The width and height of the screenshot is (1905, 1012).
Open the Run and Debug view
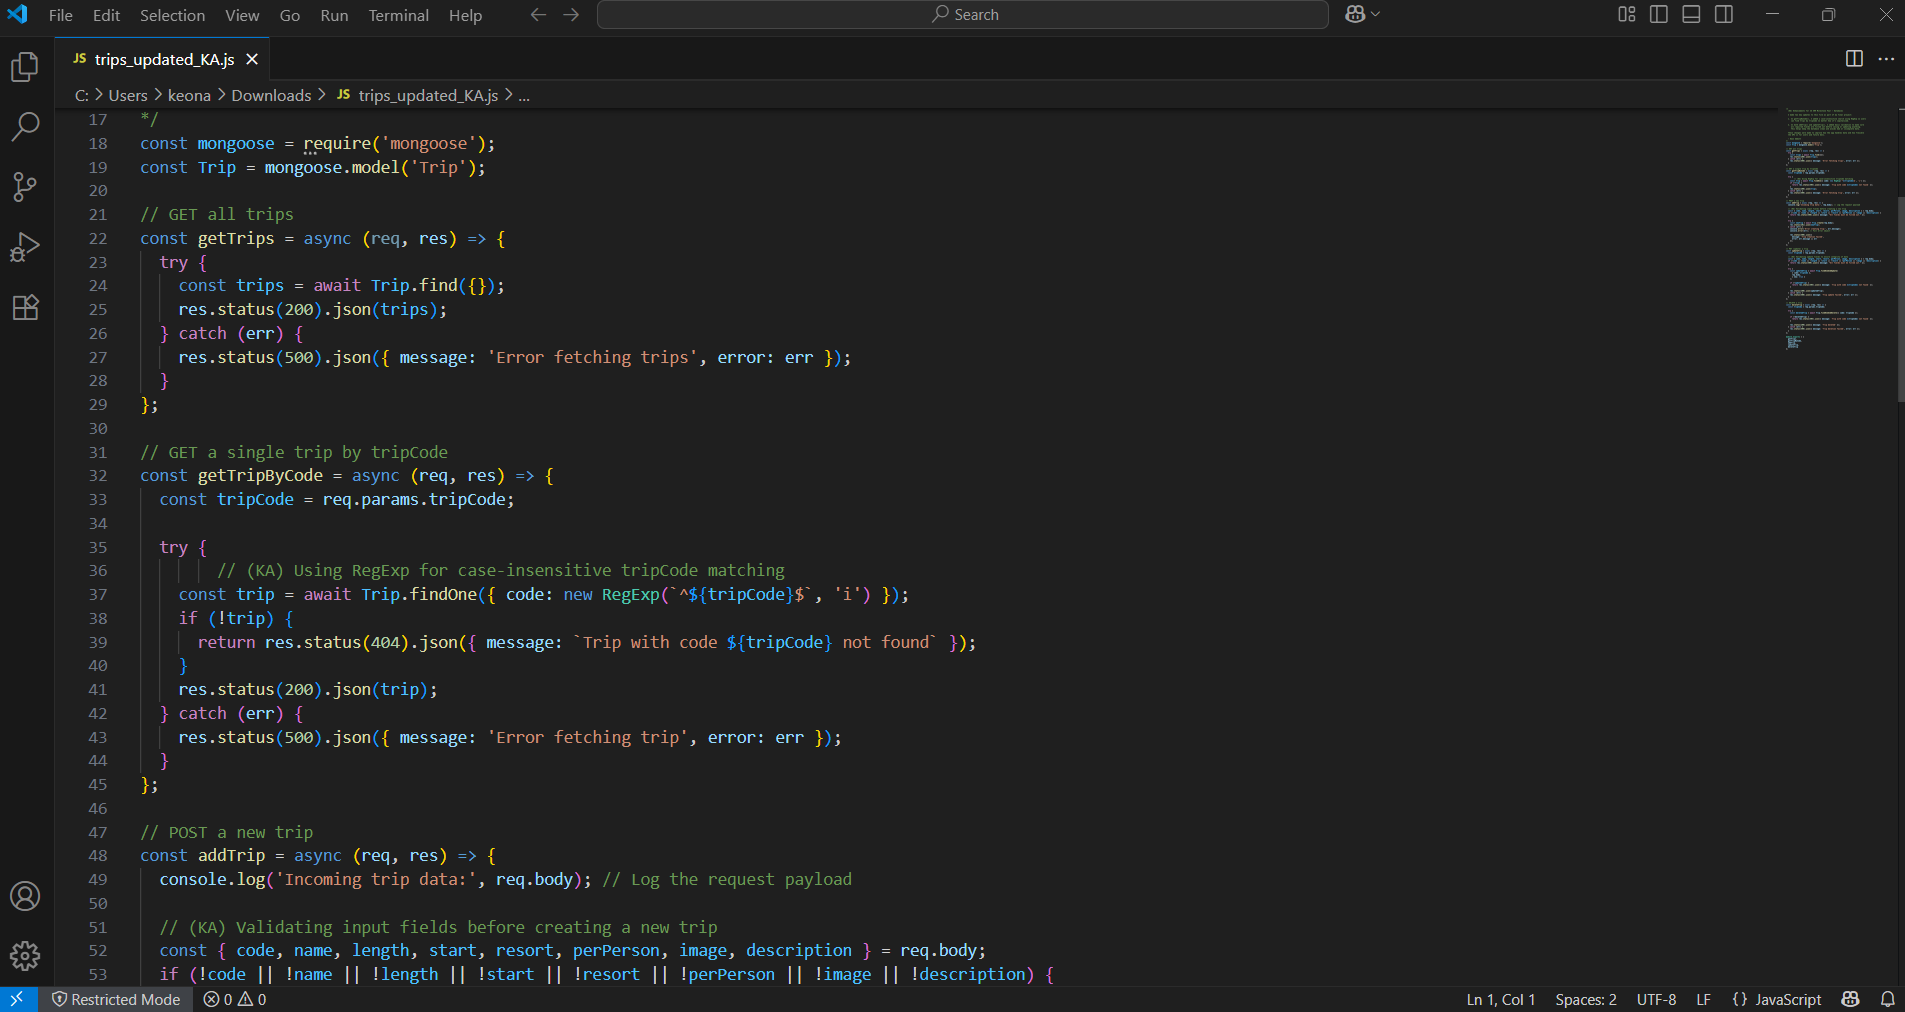[25, 246]
